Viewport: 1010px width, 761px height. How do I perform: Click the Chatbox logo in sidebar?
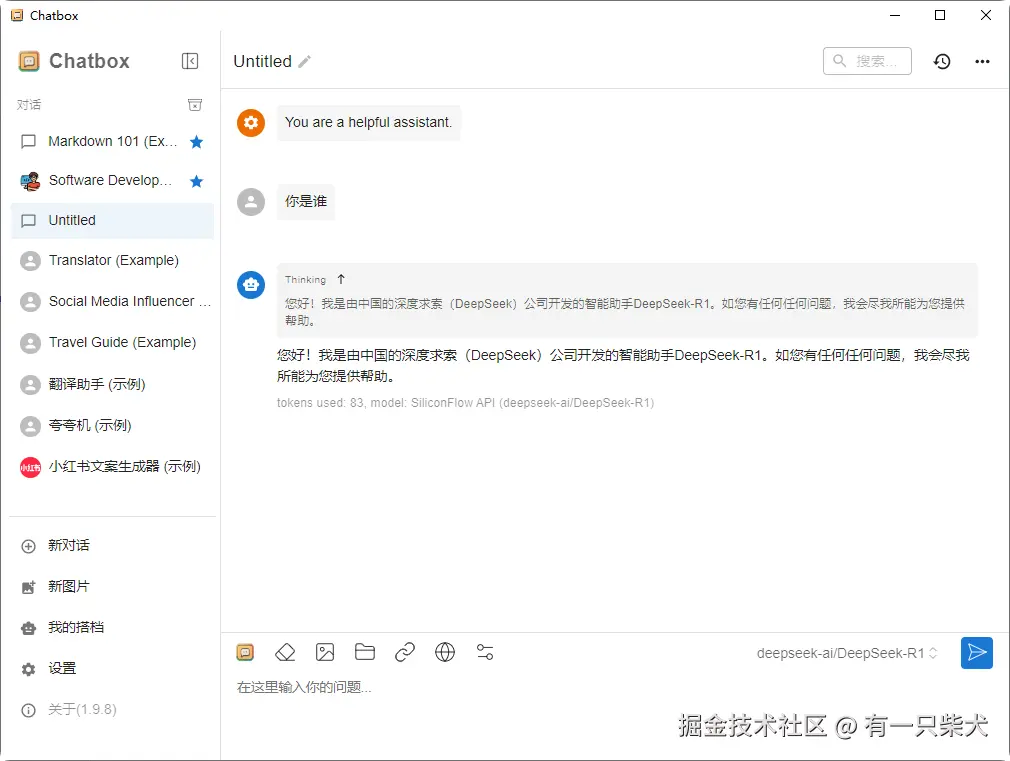[x=29, y=61]
